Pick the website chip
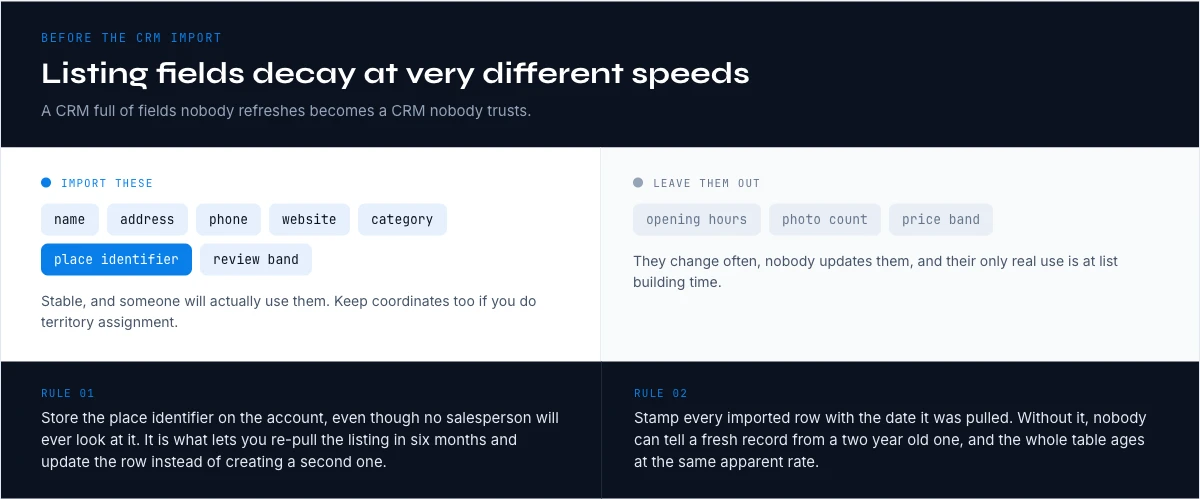Viewport: 1200px width, 499px height. tap(310, 220)
